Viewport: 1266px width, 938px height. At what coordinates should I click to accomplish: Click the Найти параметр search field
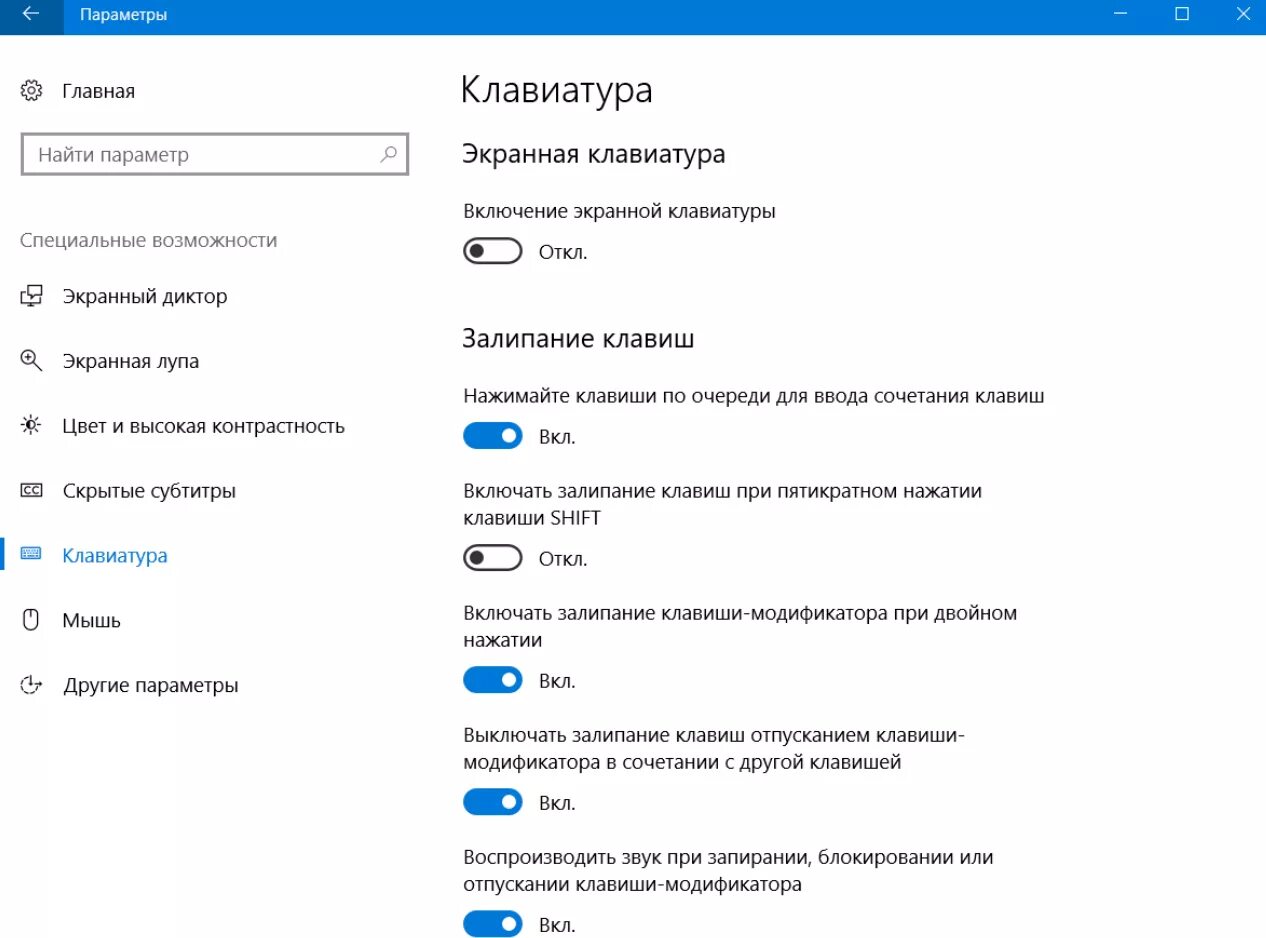(x=200, y=155)
